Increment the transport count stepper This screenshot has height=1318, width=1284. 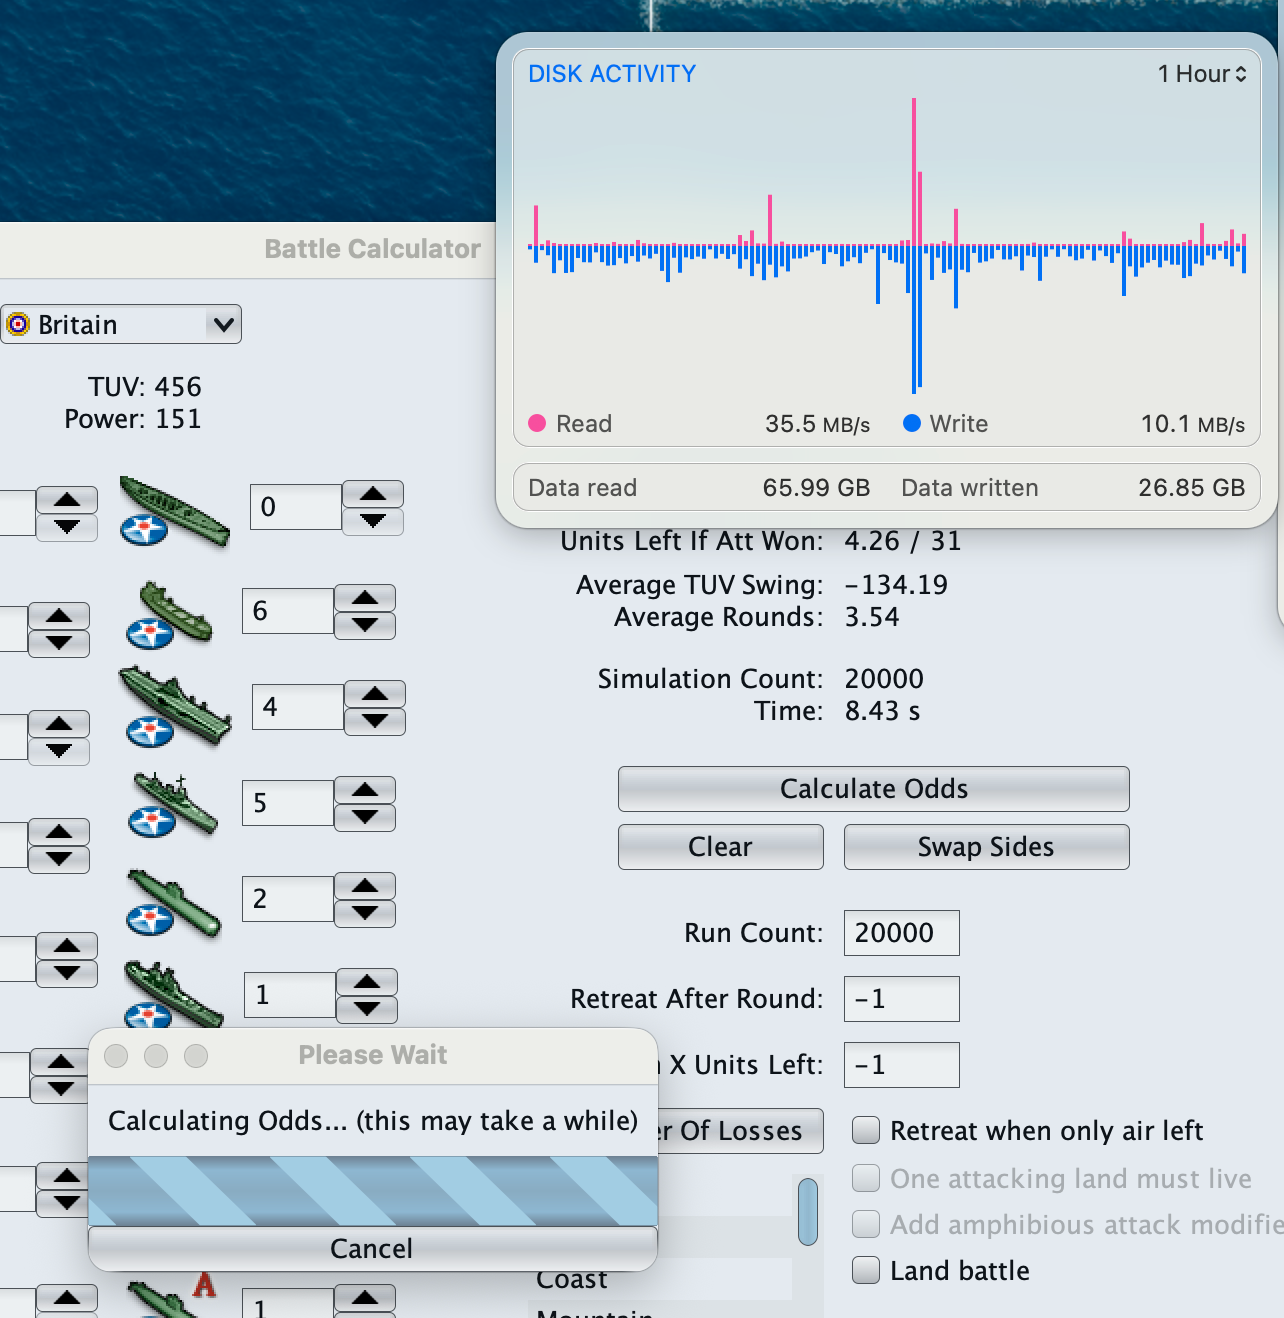tap(364, 598)
